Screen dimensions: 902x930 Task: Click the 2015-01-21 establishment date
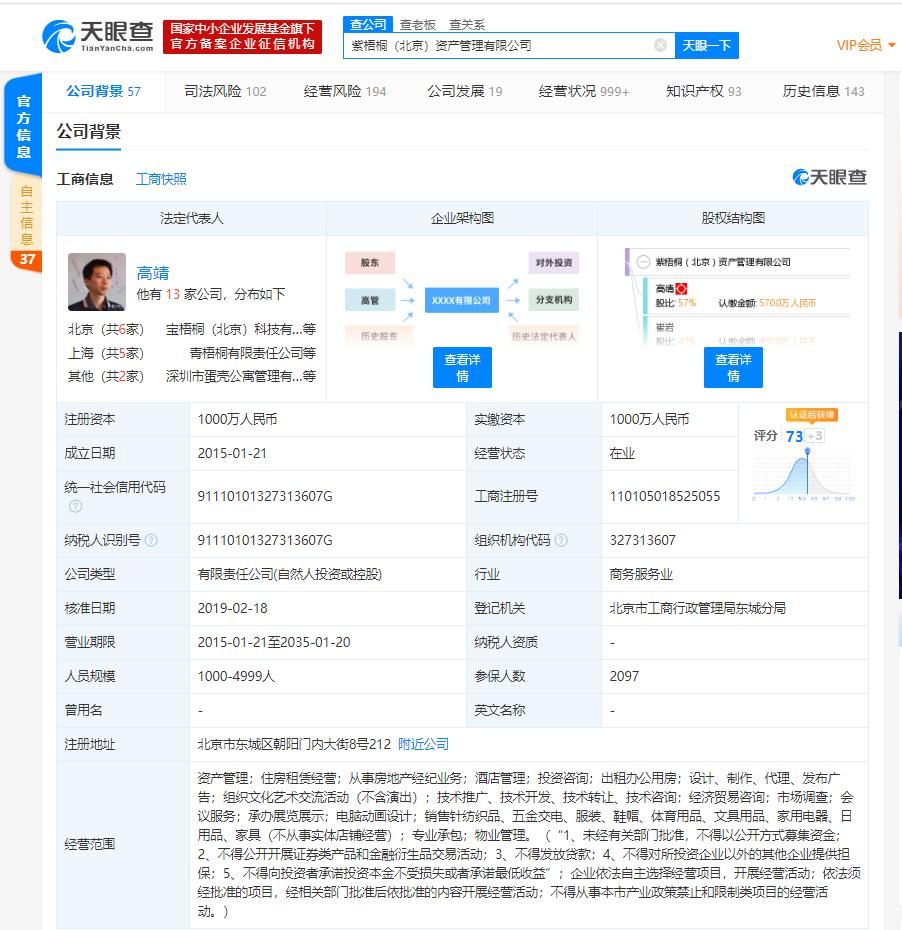pos(232,453)
